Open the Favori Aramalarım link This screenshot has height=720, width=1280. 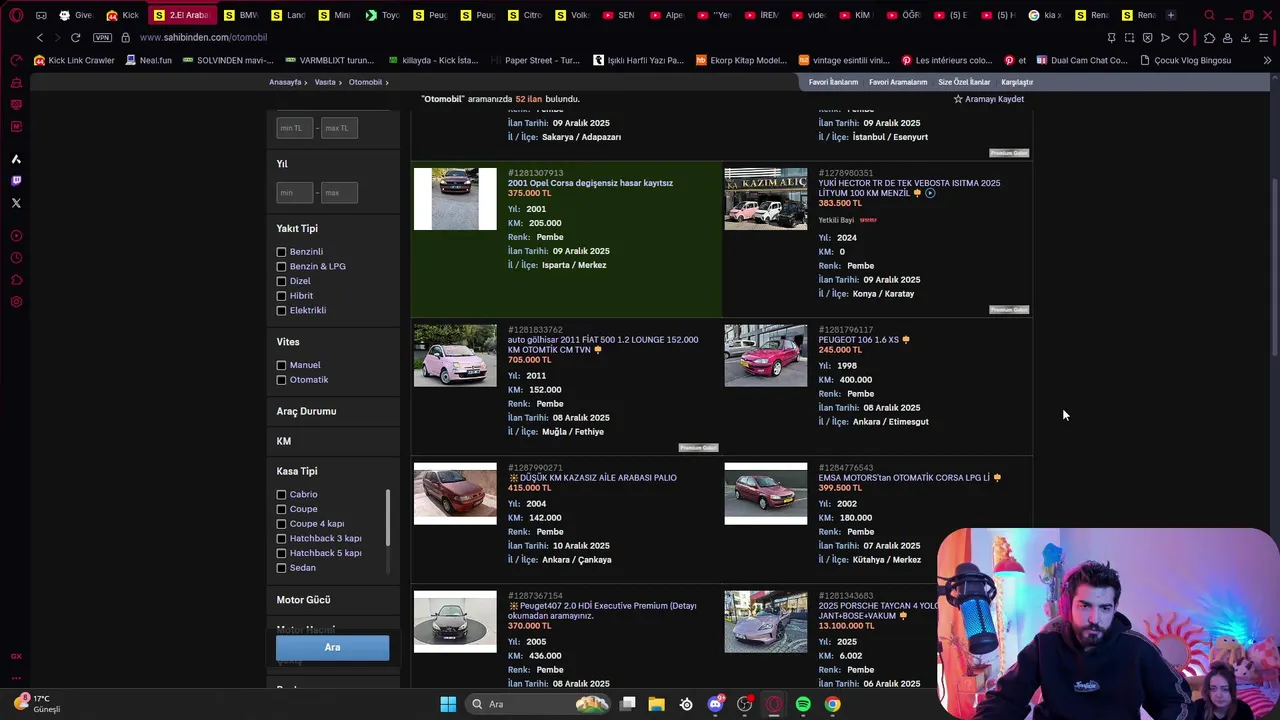[898, 82]
